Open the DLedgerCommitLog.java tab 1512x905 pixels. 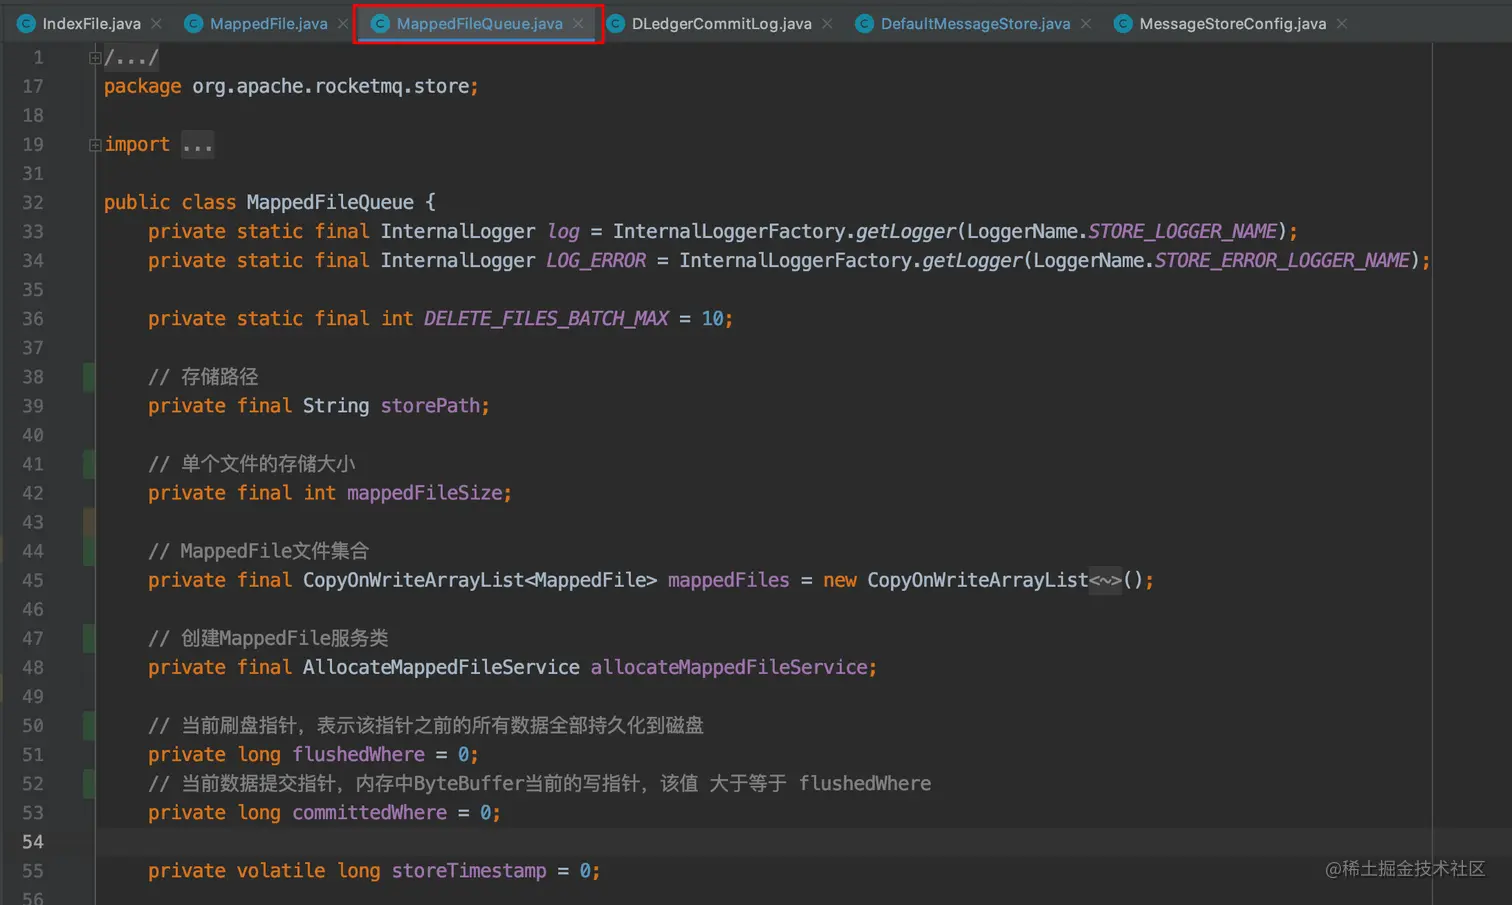tap(721, 24)
